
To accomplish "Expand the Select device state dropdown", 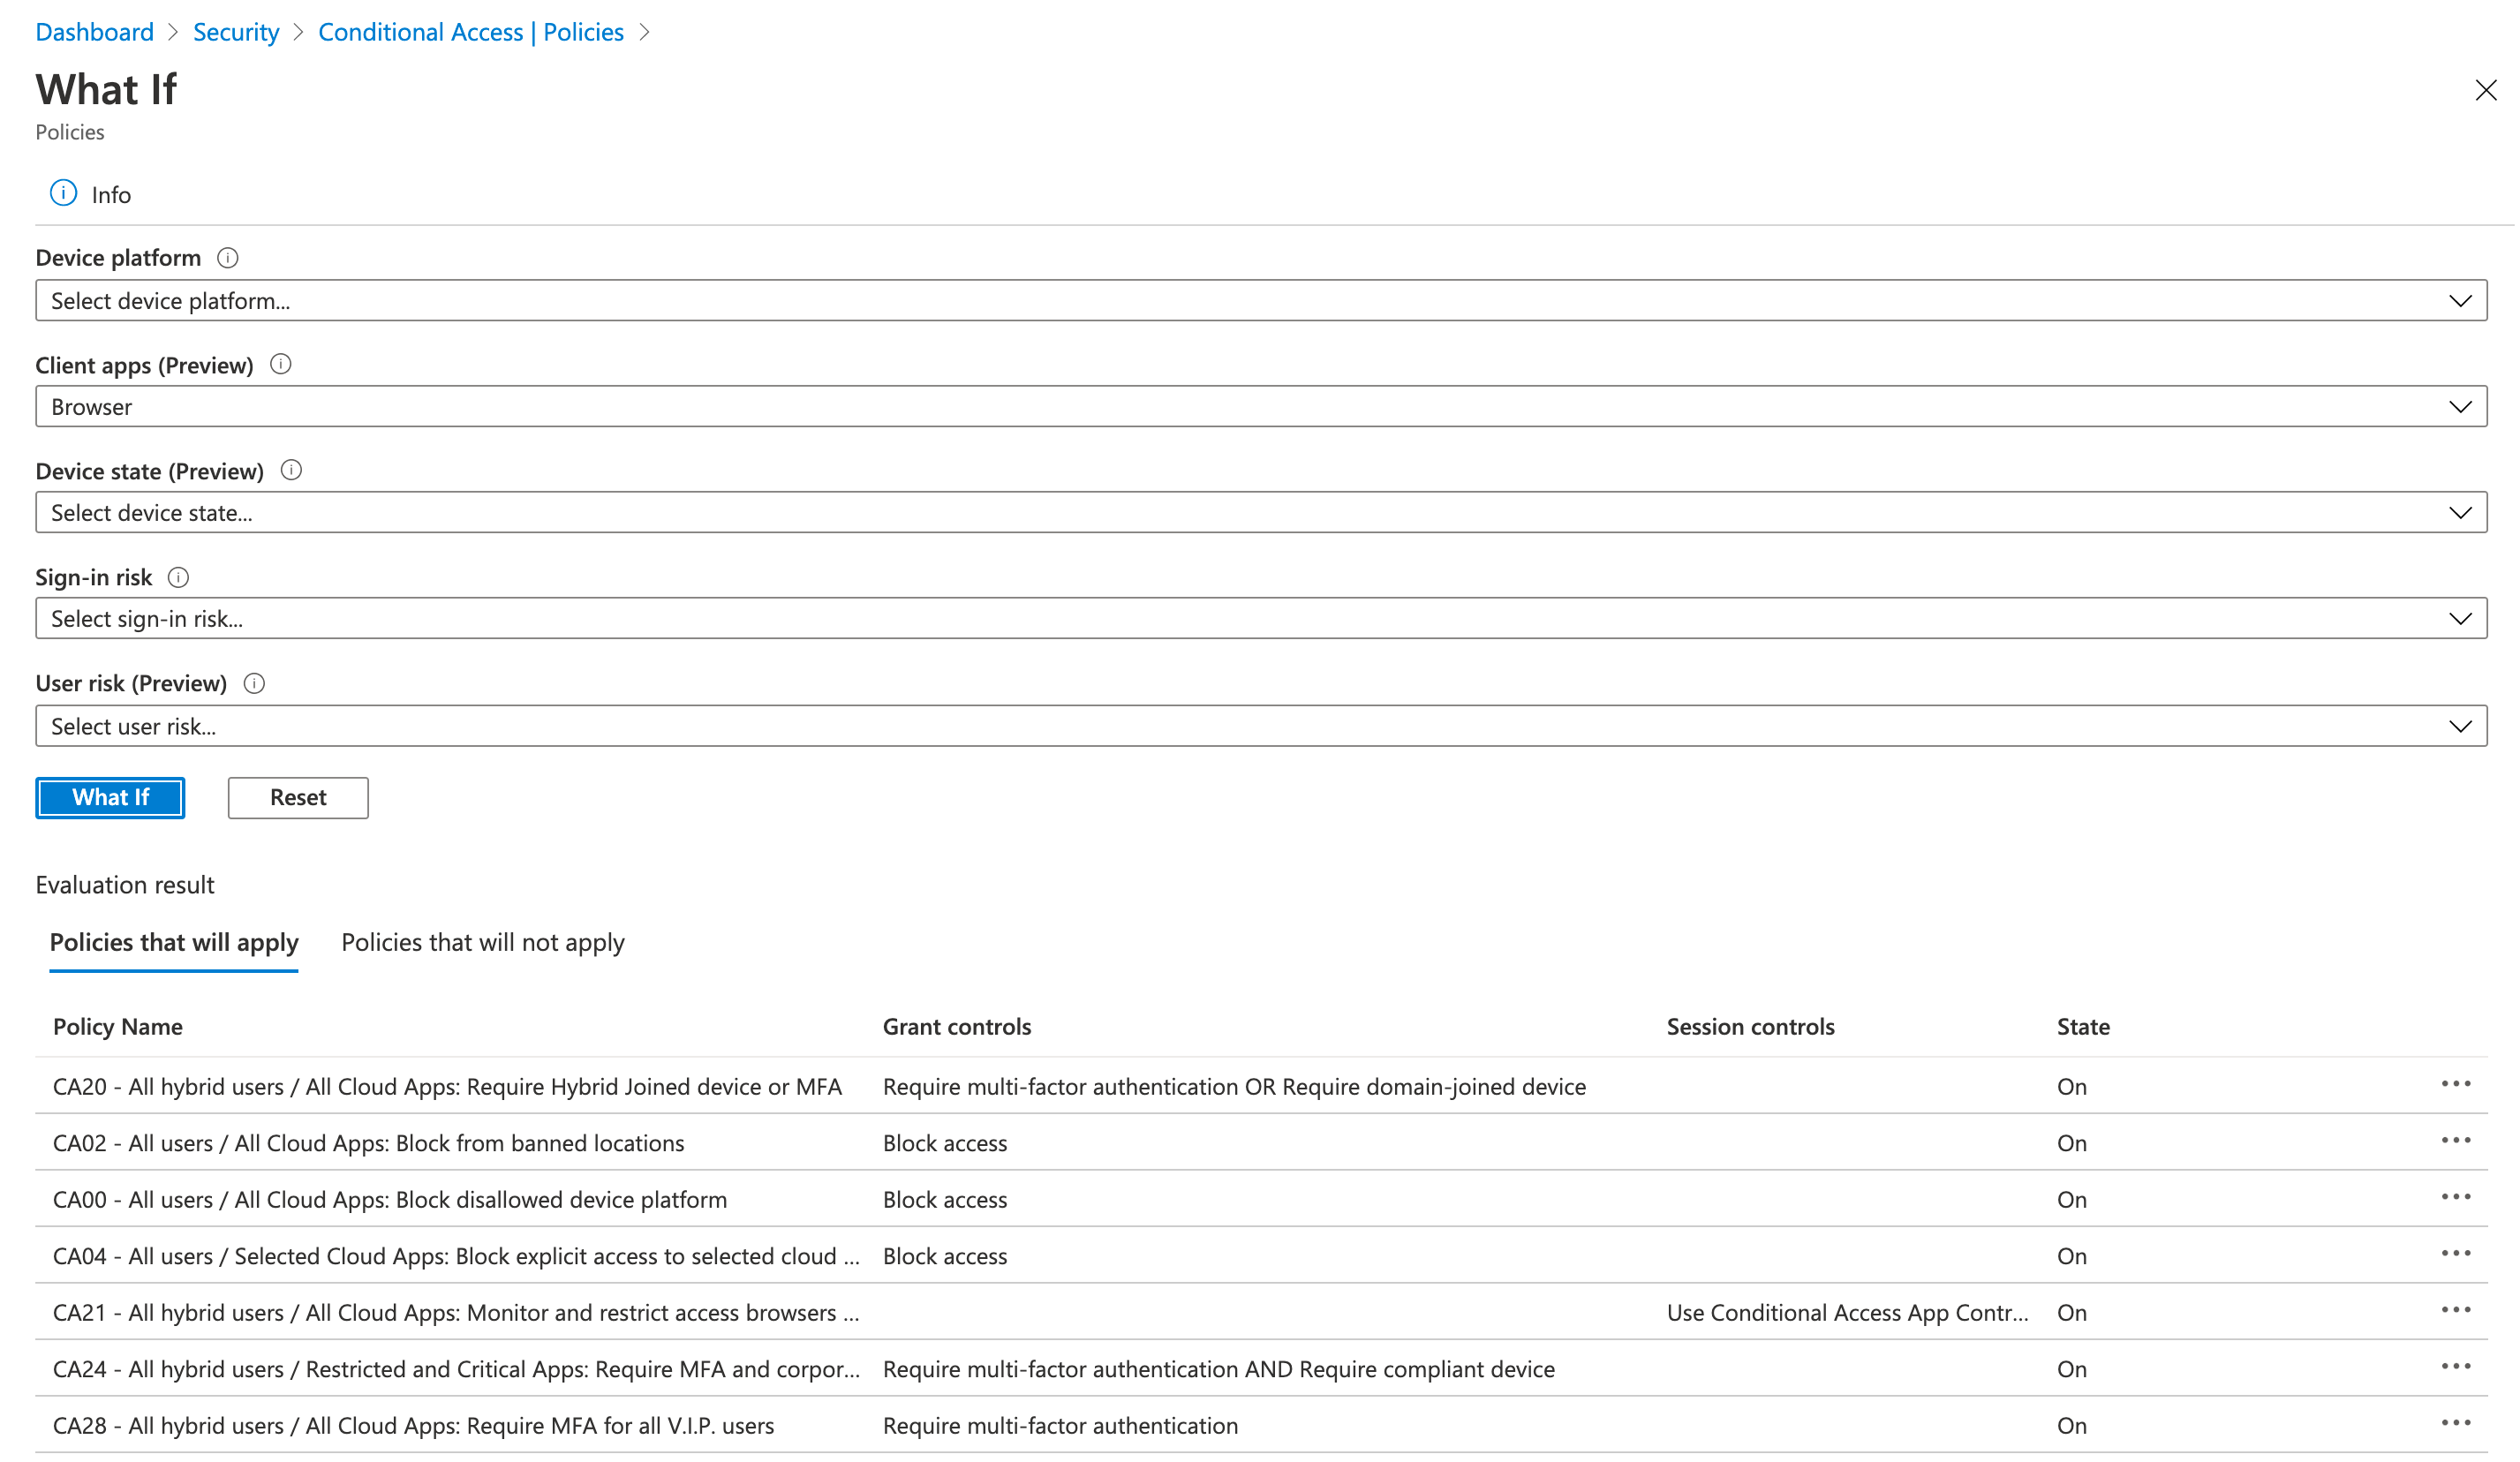I will [1261, 512].
